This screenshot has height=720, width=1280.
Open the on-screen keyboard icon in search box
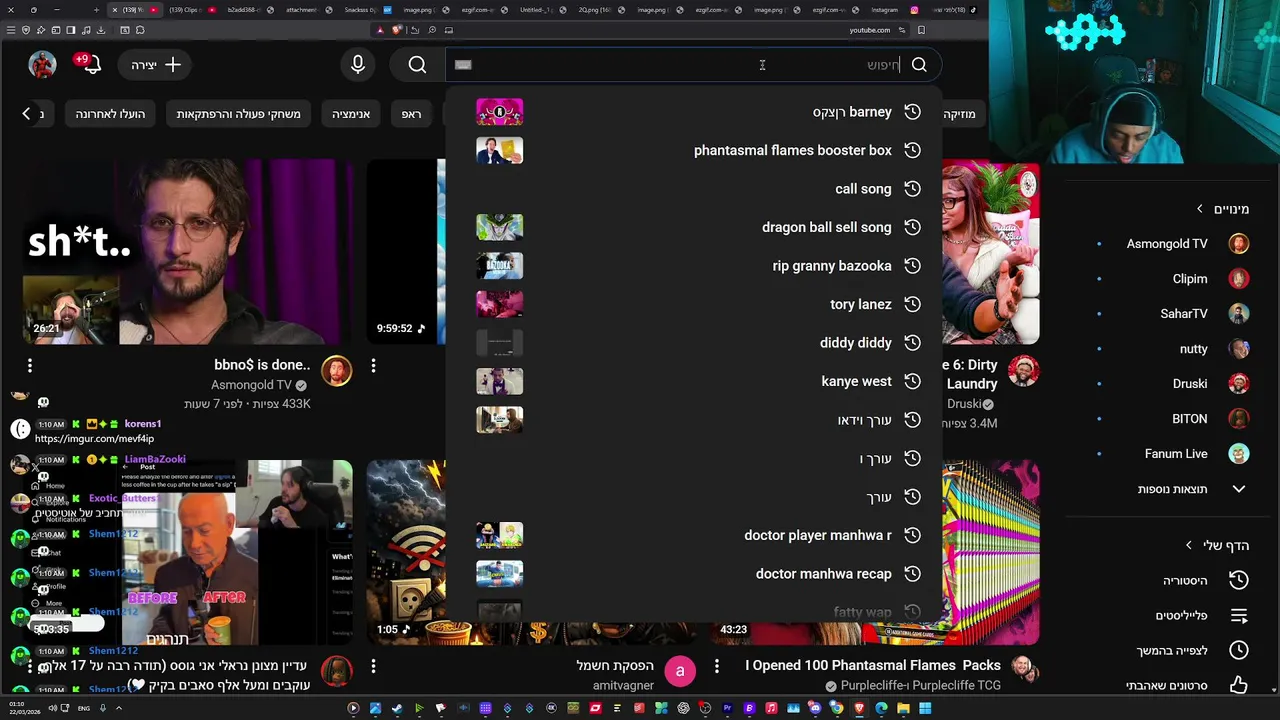coord(463,65)
